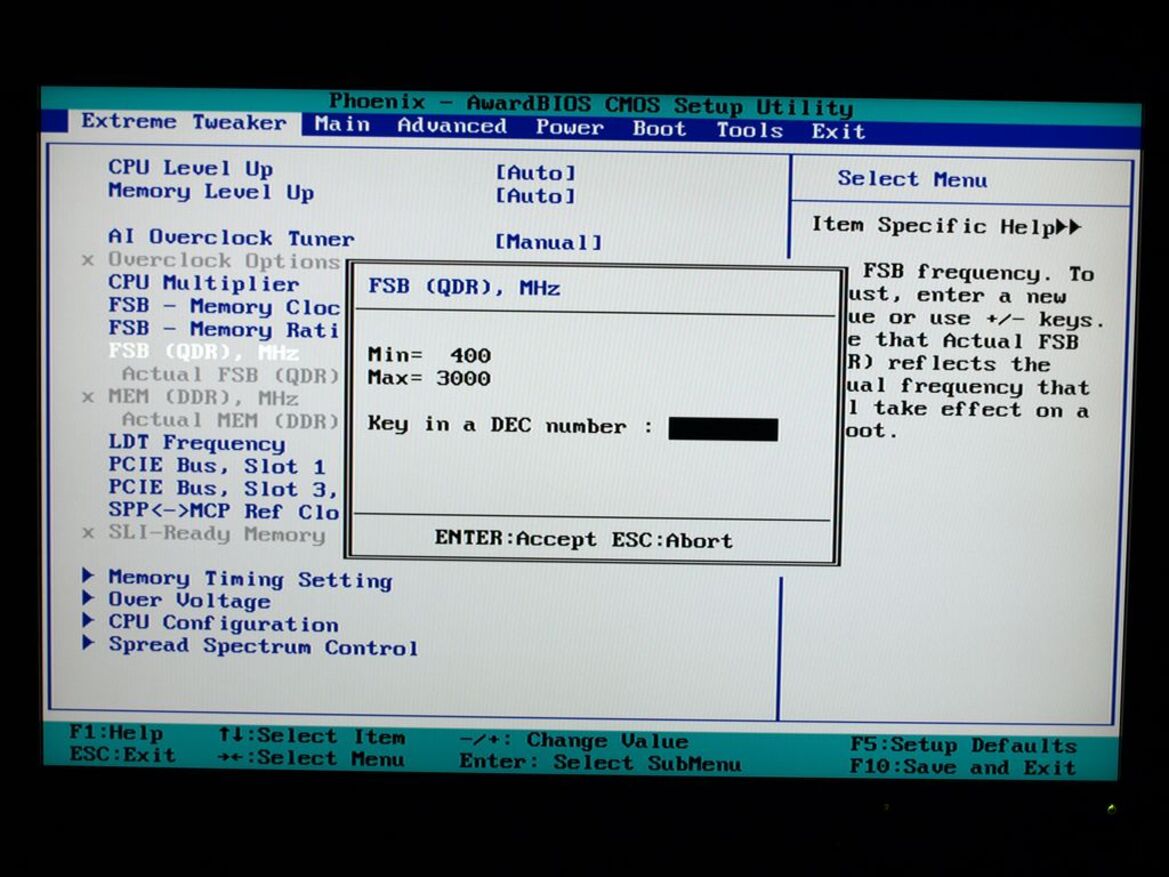Open the Main menu tab

click(342, 124)
